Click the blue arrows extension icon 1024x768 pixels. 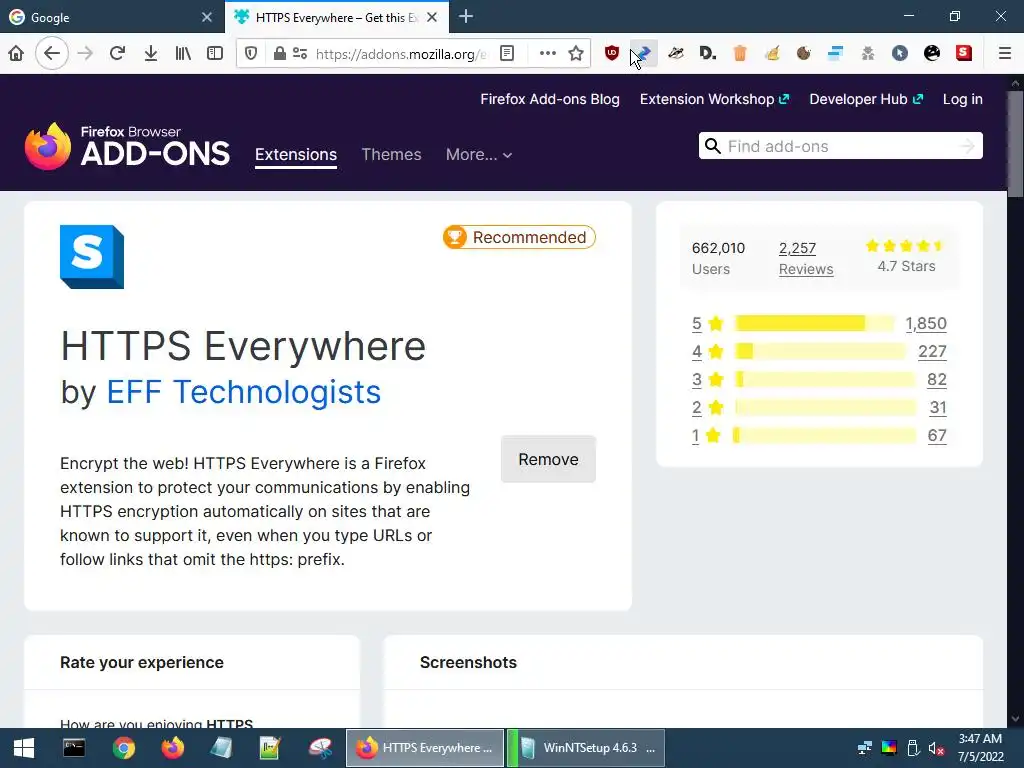644,54
